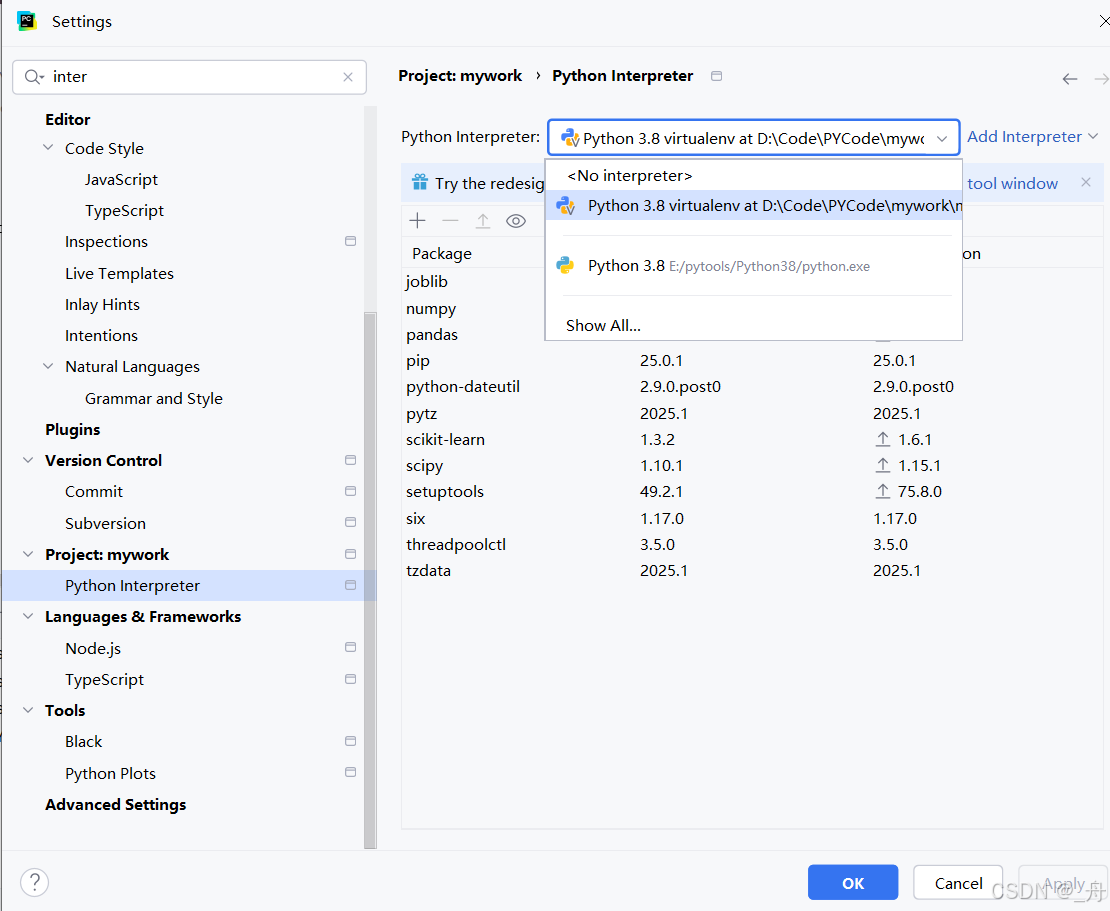This screenshot has height=911, width=1110.
Task: Click the add package plus icon
Action: click(x=418, y=221)
